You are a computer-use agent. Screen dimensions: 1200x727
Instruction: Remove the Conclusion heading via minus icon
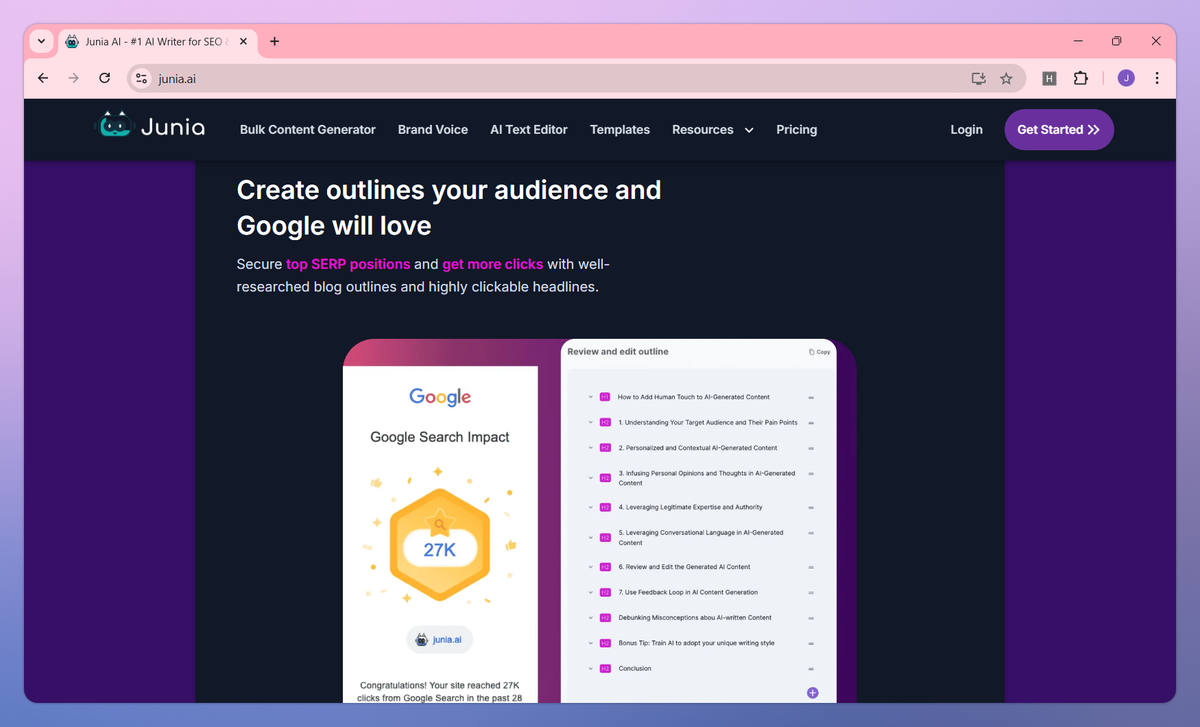point(811,668)
